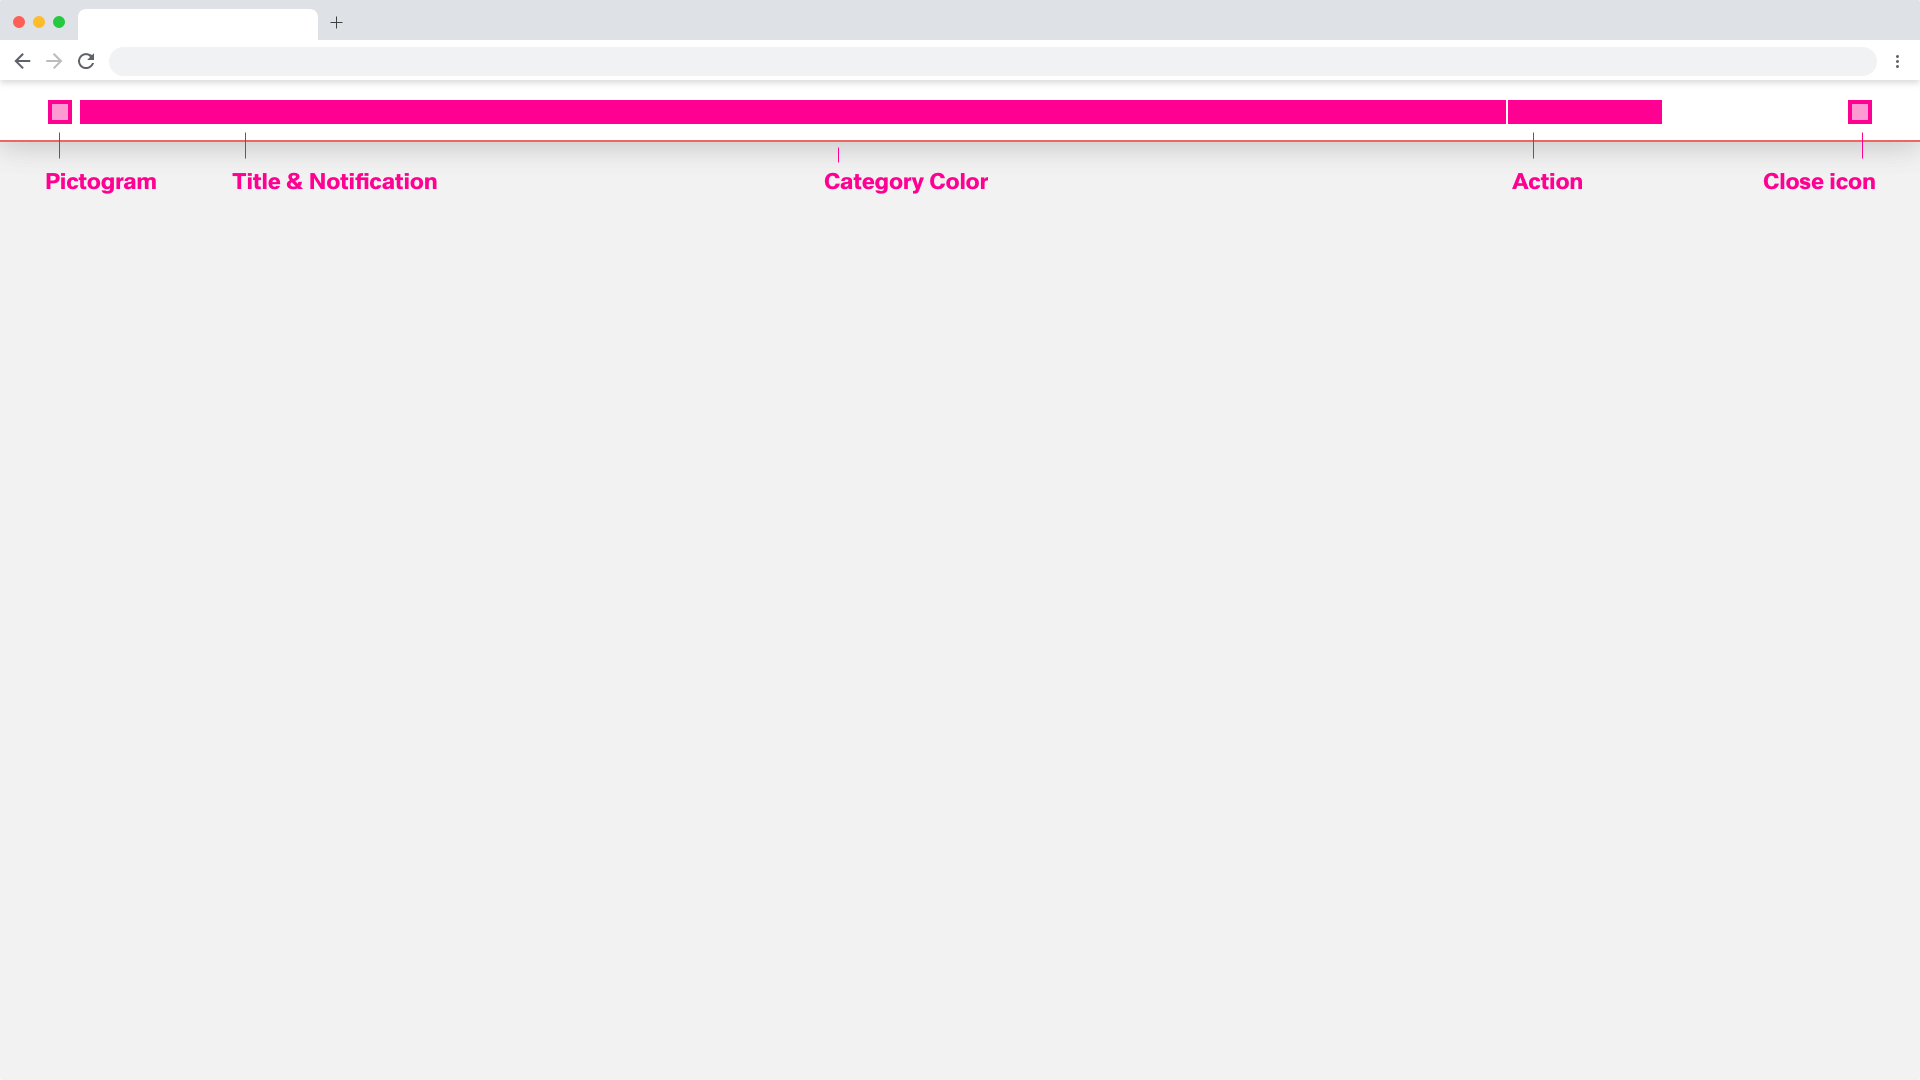Click the red window close dot
Image resolution: width=1920 pixels, height=1080 pixels.
tap(19, 22)
